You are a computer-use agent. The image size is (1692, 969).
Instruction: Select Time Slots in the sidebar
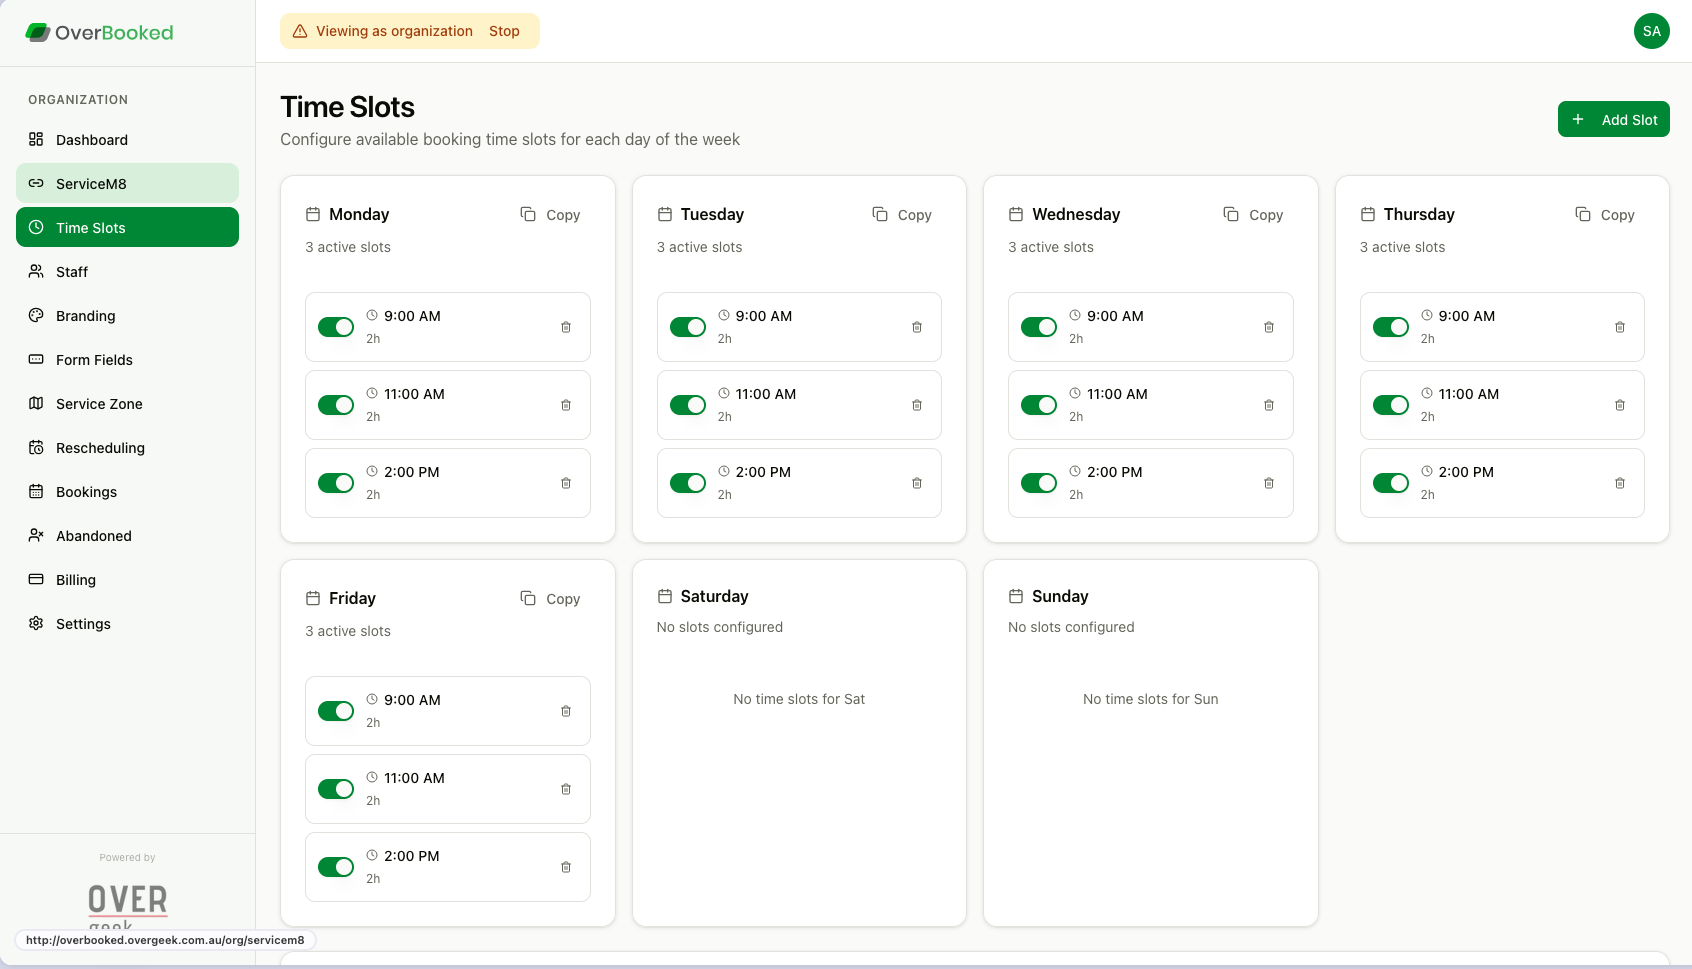91,227
